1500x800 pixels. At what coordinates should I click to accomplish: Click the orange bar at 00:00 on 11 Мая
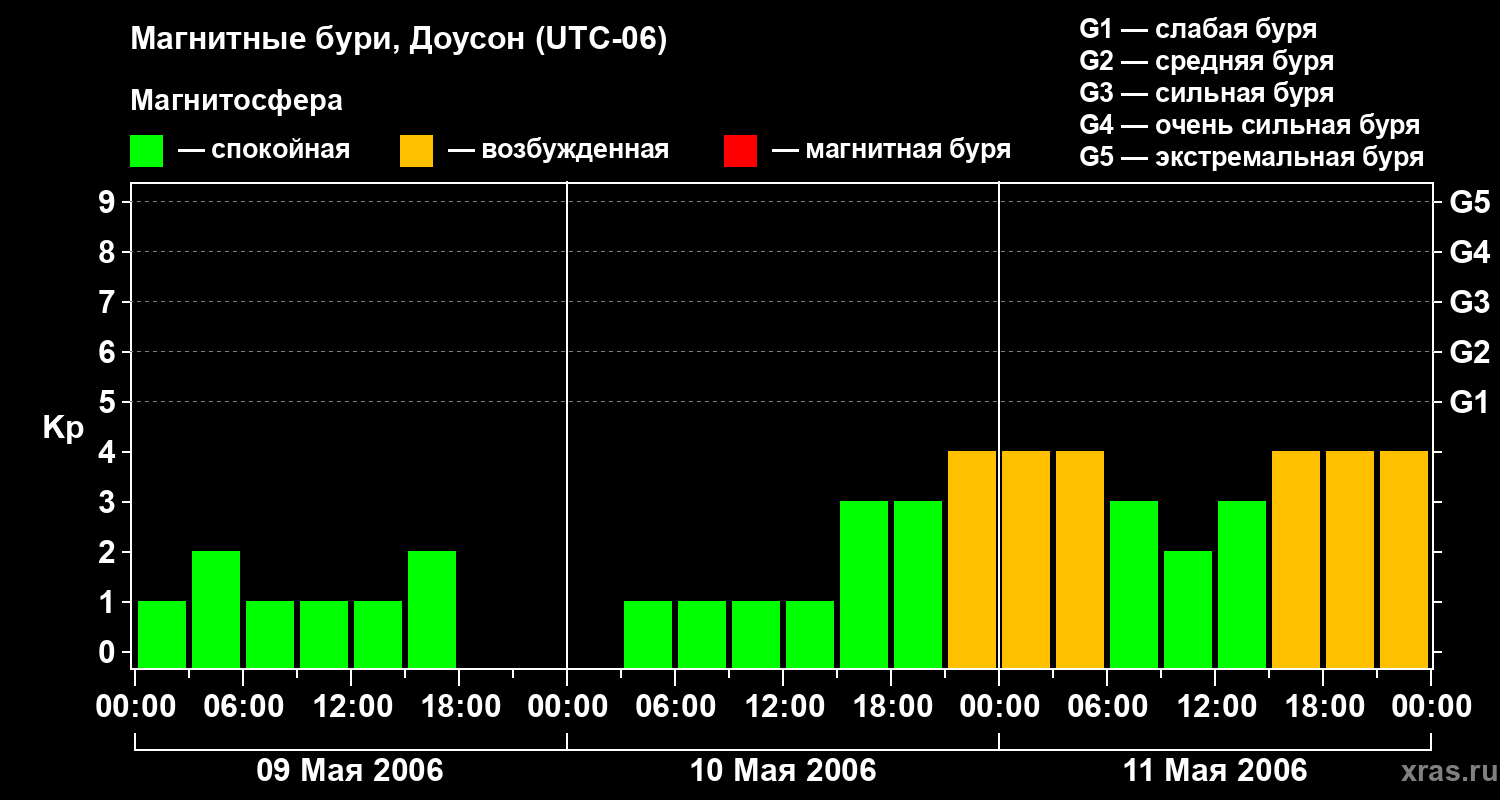pyautogui.click(x=1026, y=559)
